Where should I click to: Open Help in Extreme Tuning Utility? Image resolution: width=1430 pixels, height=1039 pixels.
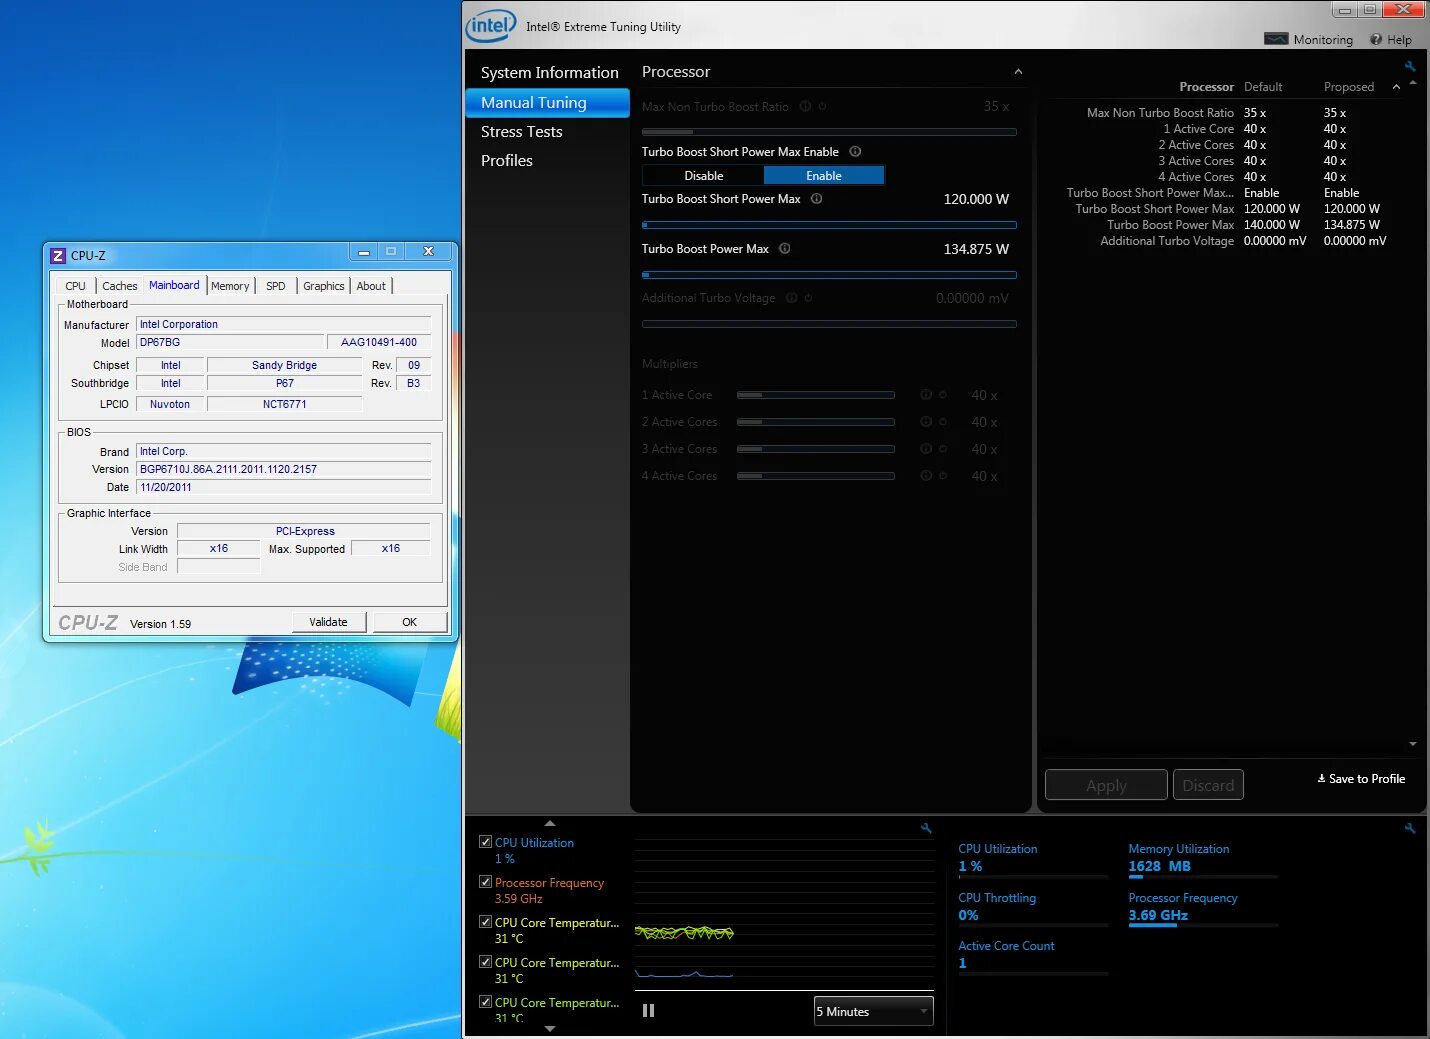[1391, 40]
